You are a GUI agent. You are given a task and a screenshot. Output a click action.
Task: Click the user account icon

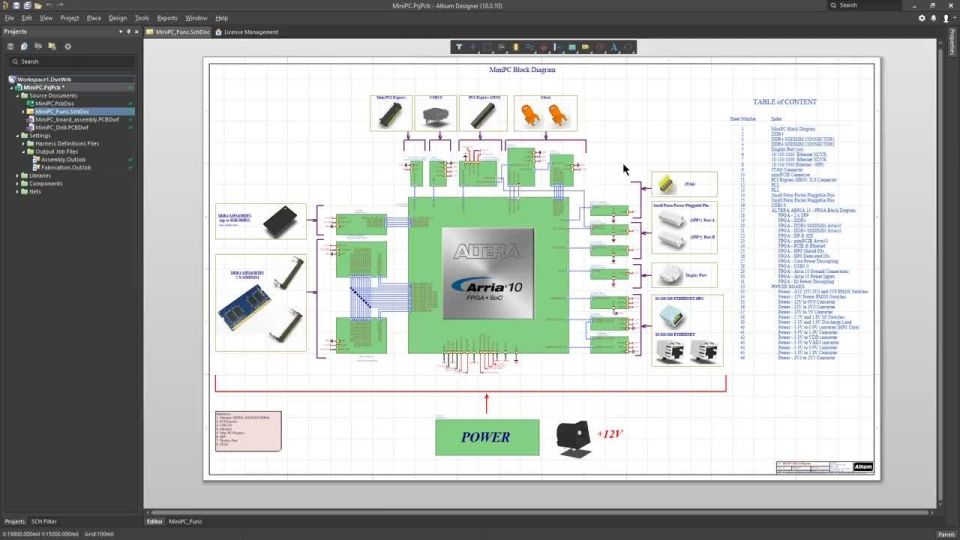click(946, 18)
